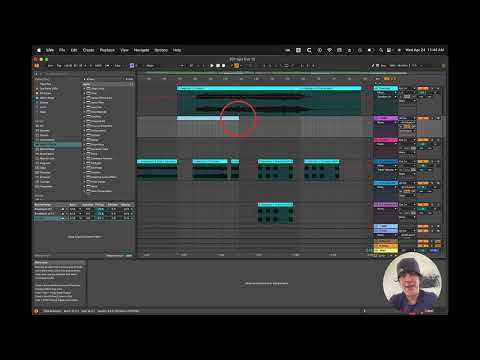Open the Create menu
Screen dimensions: 480x360
point(89,50)
